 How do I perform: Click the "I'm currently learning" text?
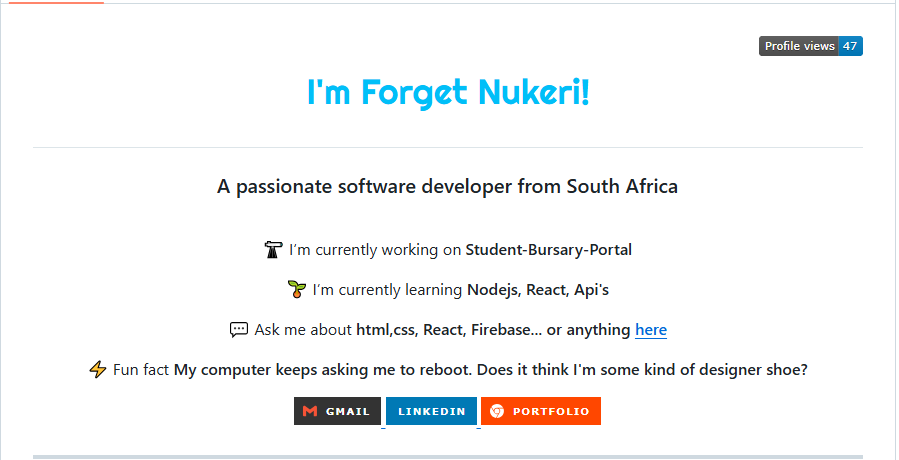pos(388,290)
